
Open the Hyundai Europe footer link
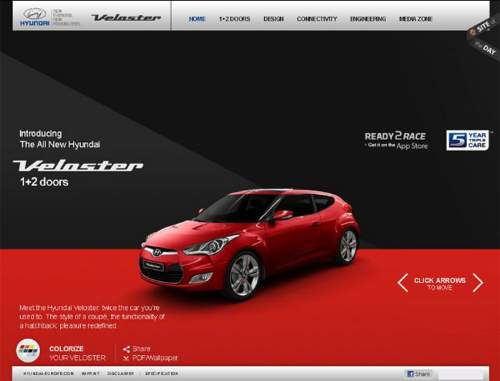48,374
